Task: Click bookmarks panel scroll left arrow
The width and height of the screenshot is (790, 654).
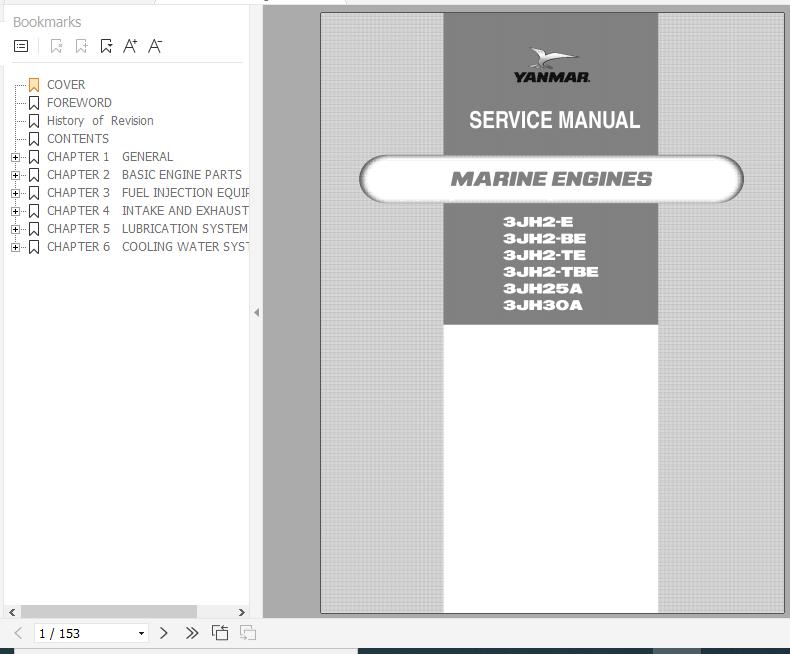Action: [12, 612]
